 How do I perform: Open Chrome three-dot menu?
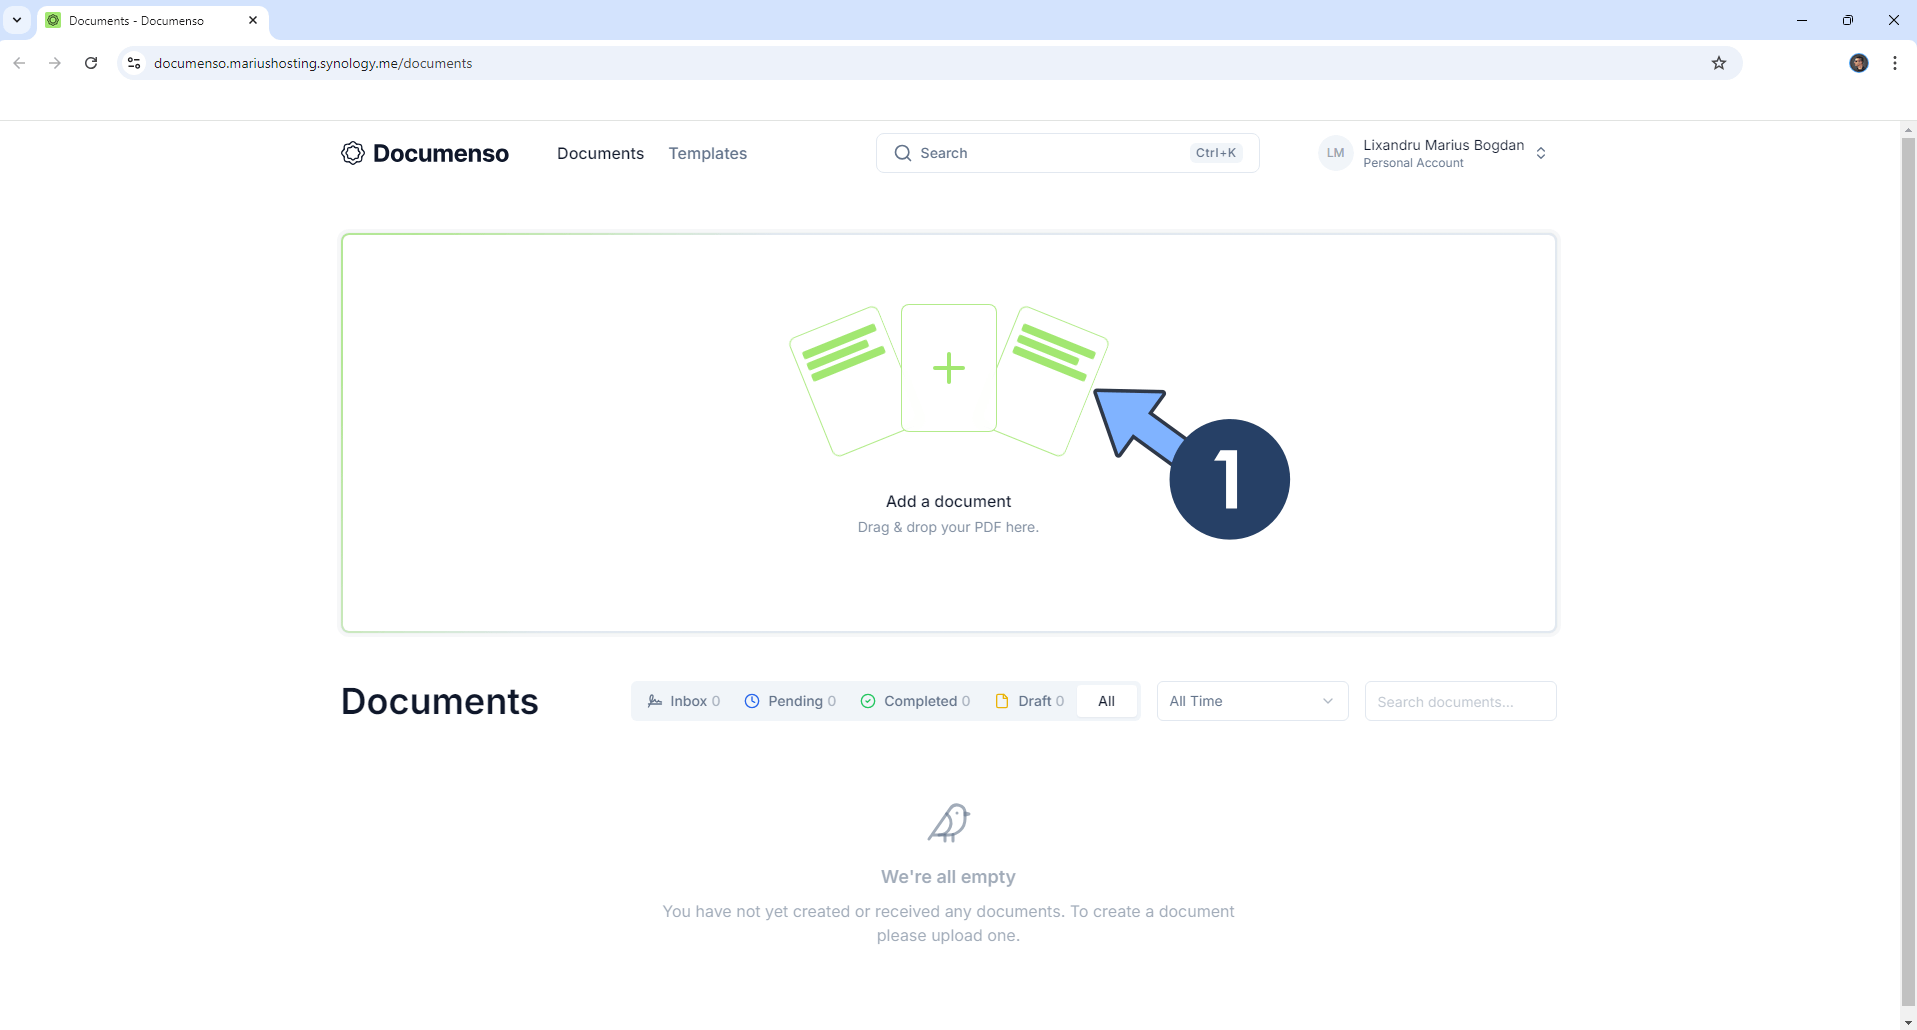tap(1895, 63)
